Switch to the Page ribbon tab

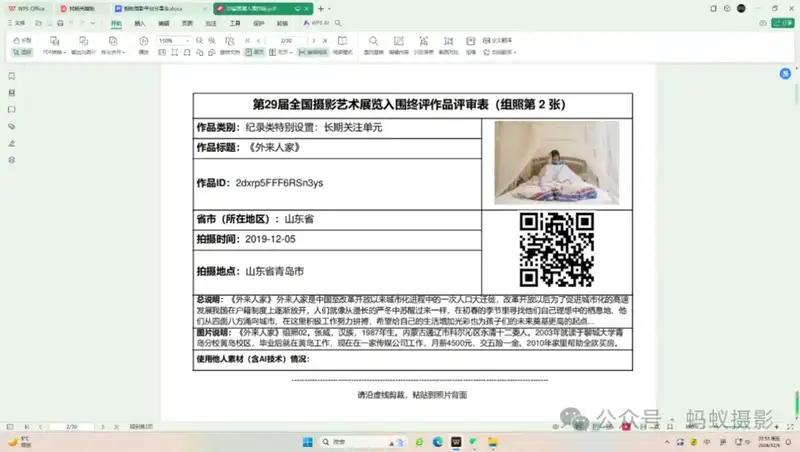[x=187, y=23]
